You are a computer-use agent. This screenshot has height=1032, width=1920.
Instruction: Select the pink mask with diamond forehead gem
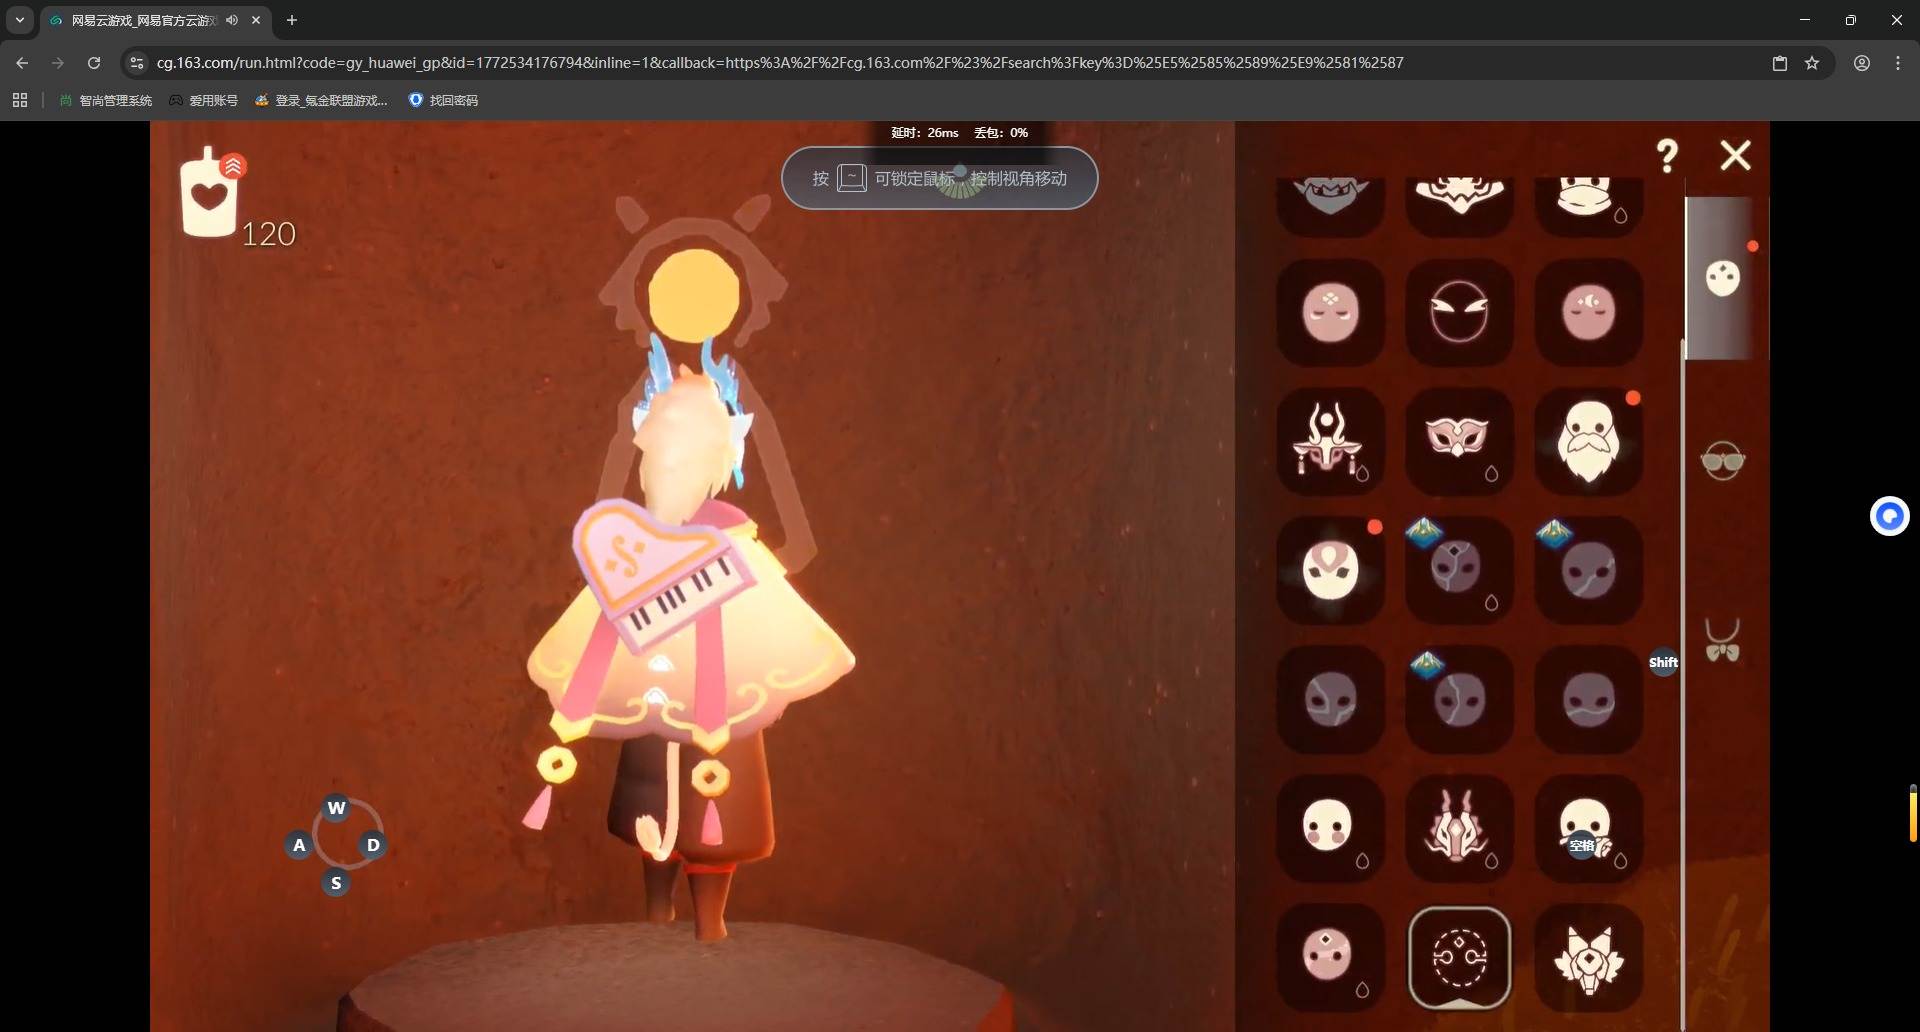click(x=1330, y=957)
